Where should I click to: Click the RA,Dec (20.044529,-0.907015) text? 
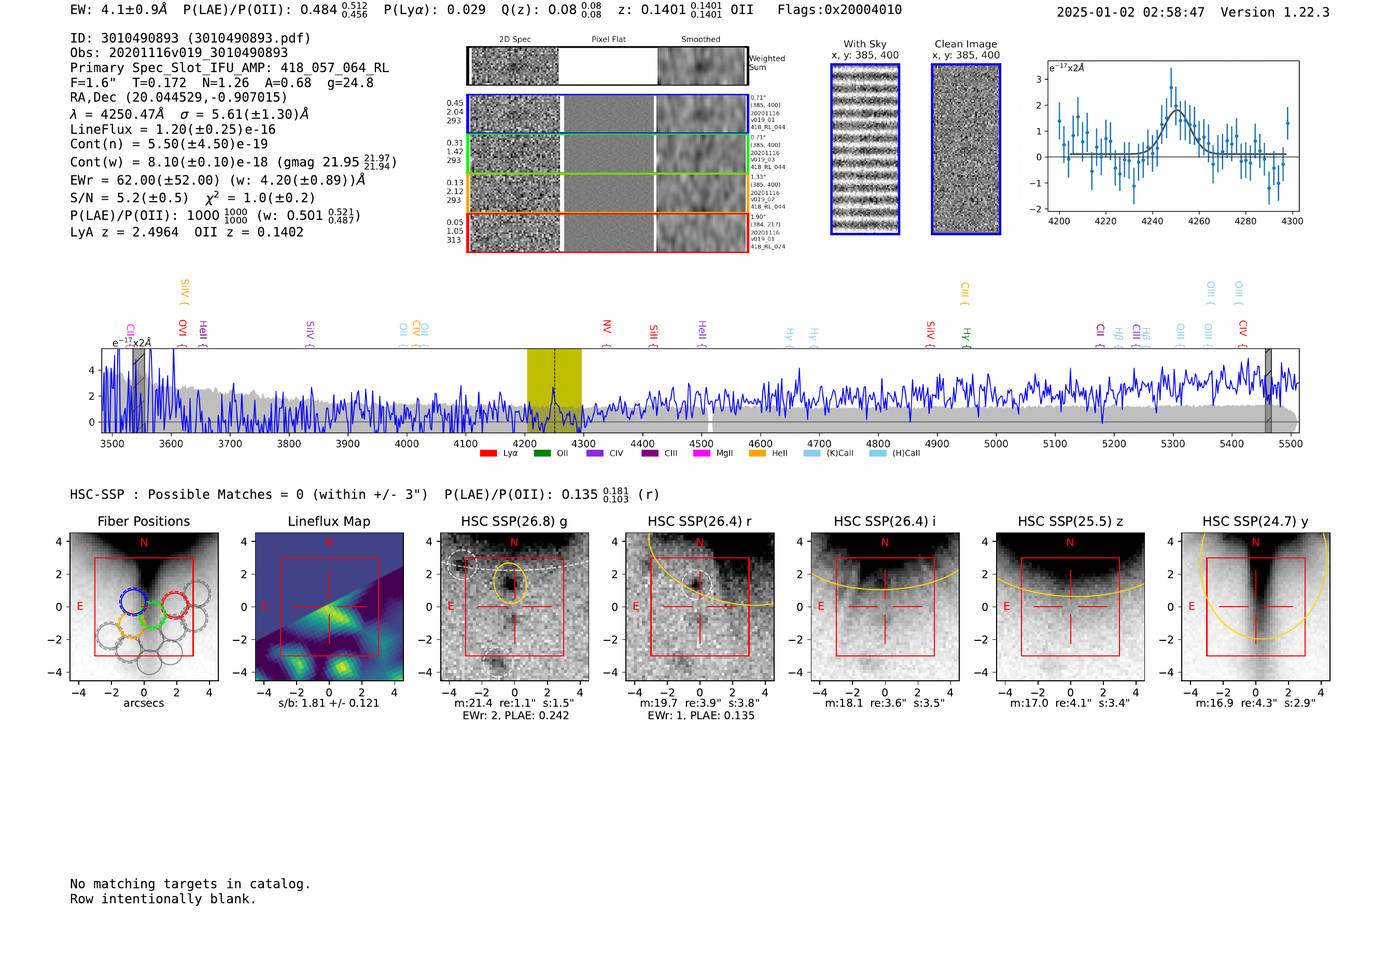pos(179,97)
